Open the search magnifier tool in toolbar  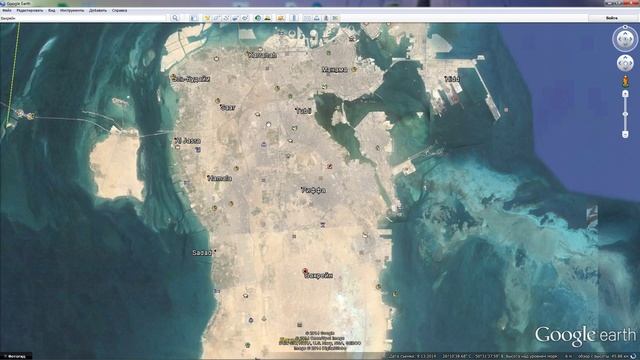click(x=175, y=18)
